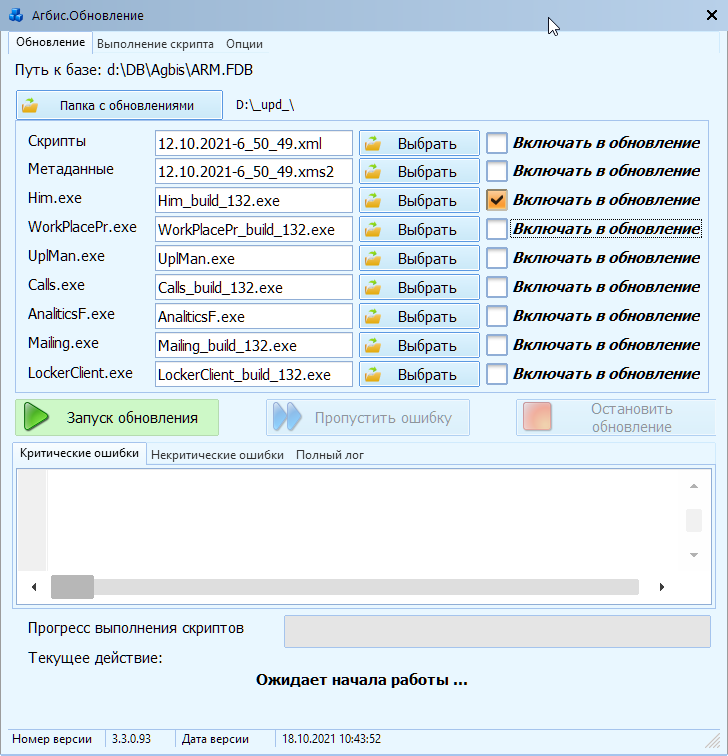Click the LockerClient_build_132.exe field

click(x=254, y=374)
